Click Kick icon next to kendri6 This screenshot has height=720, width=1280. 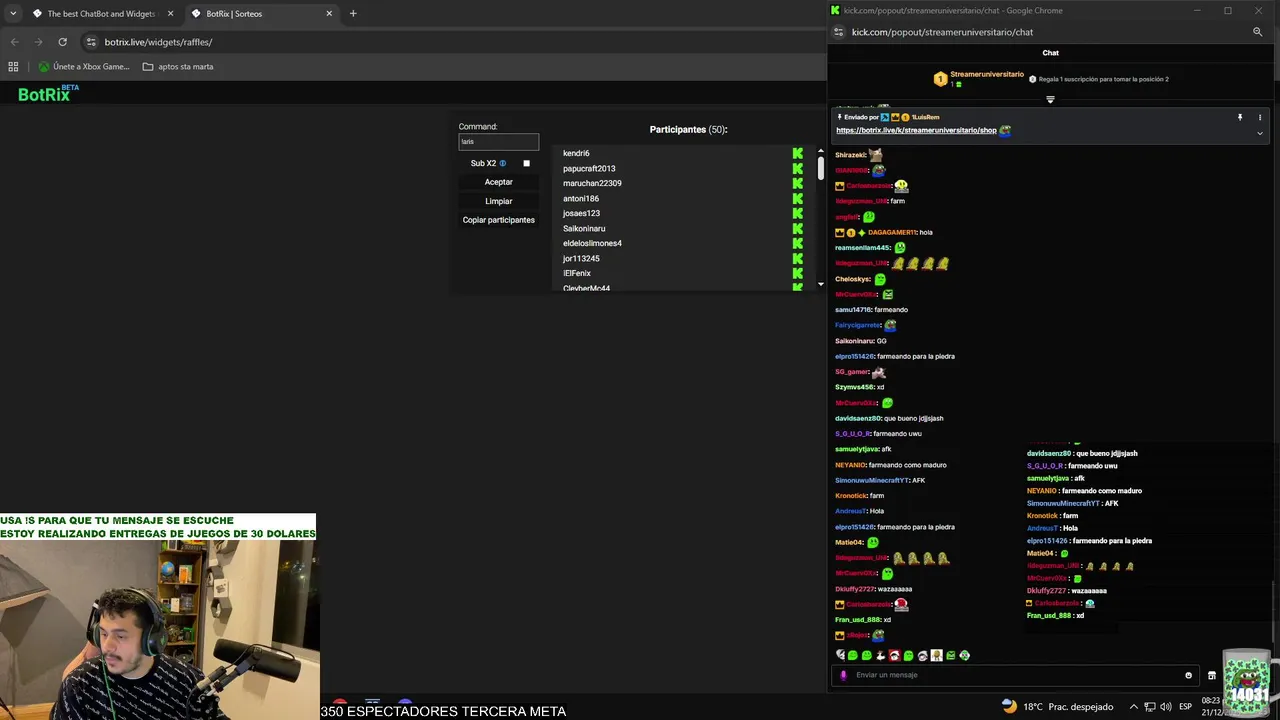point(797,154)
